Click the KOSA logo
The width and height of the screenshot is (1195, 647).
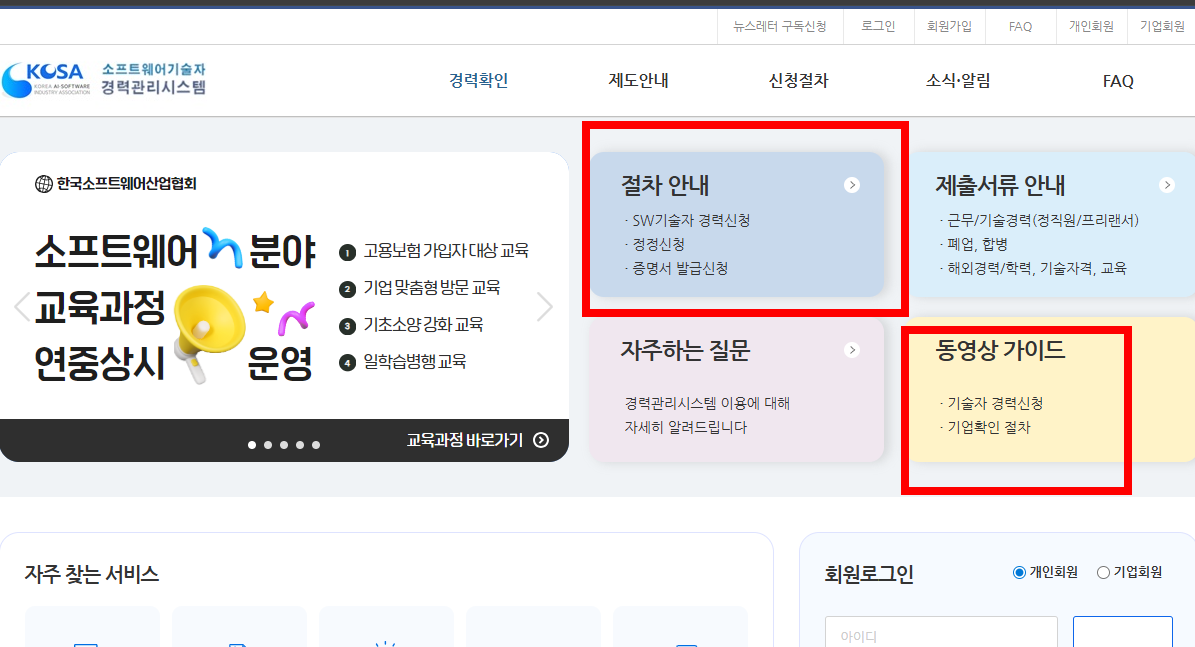(x=45, y=79)
